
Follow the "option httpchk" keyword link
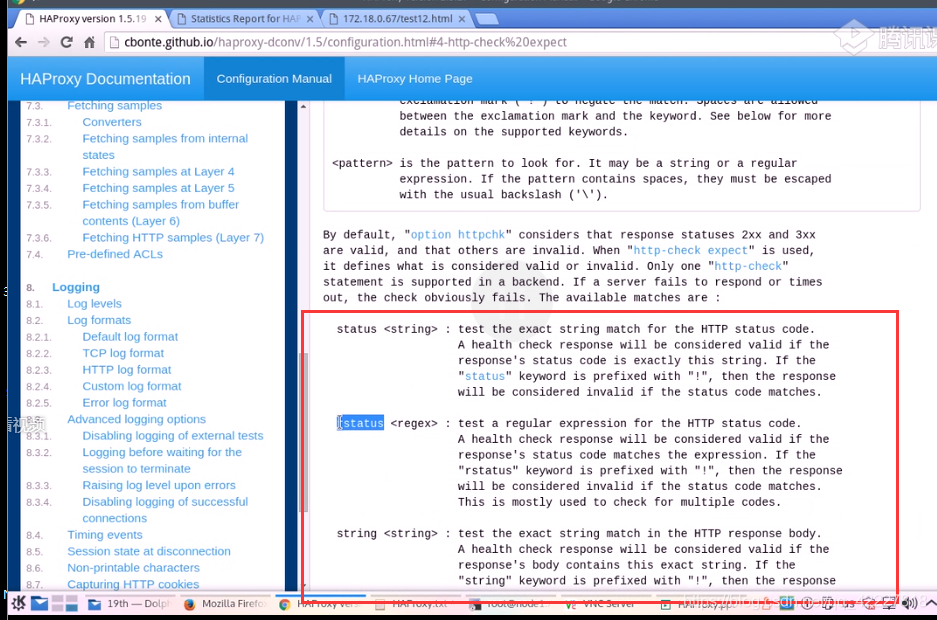click(x=458, y=235)
